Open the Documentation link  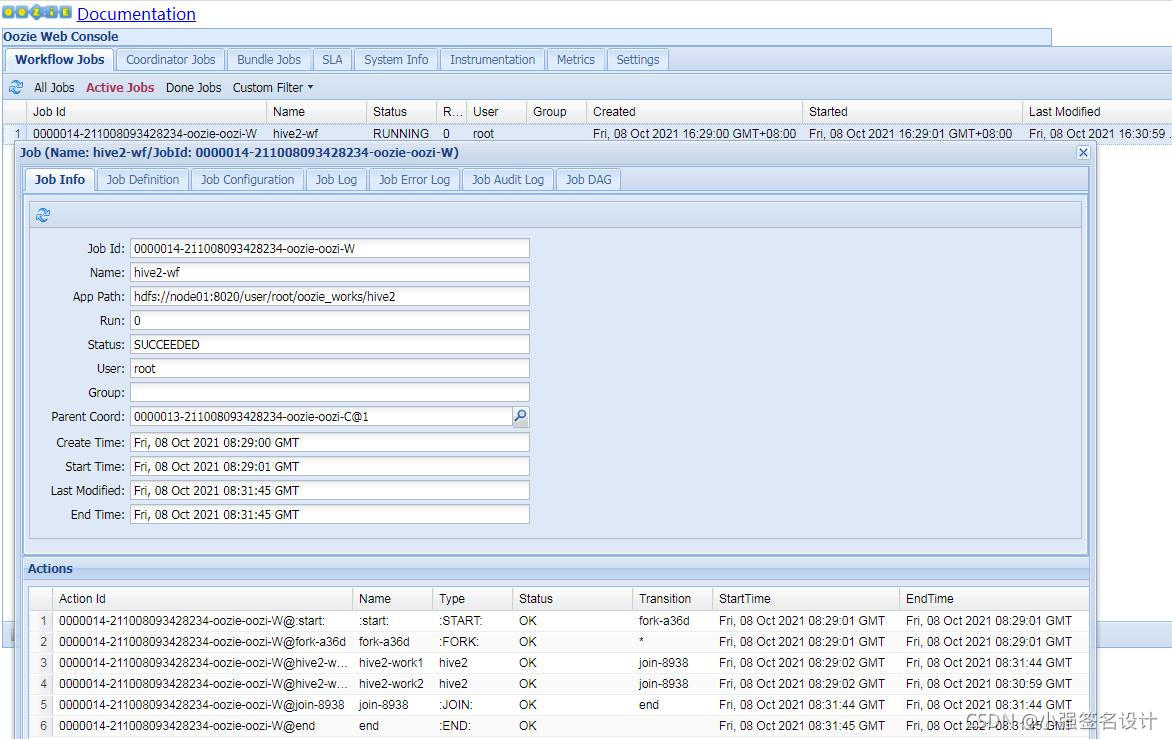click(x=136, y=14)
